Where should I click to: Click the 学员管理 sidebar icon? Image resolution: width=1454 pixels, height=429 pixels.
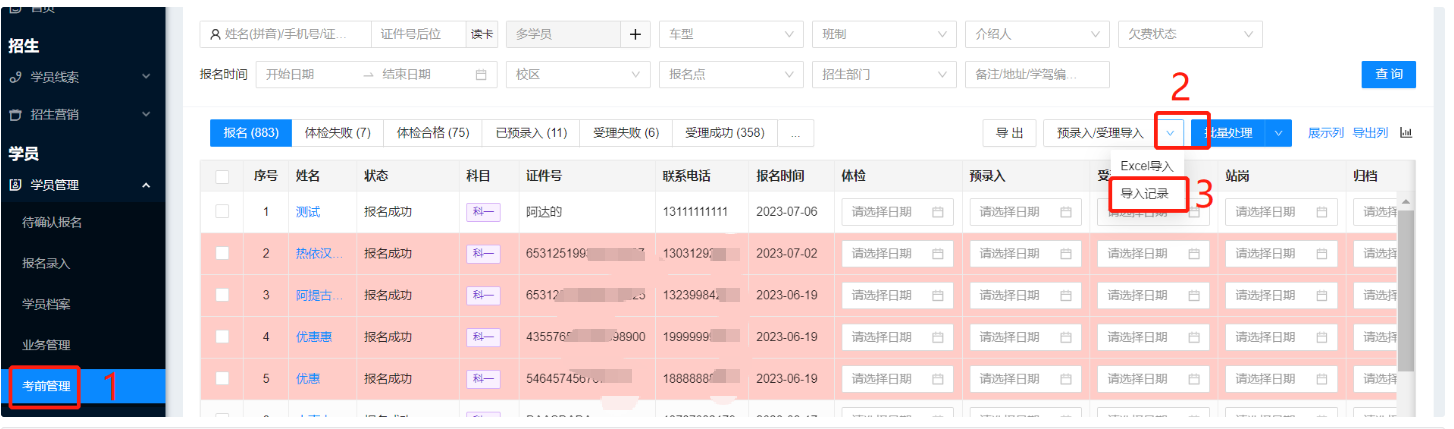click(14, 185)
